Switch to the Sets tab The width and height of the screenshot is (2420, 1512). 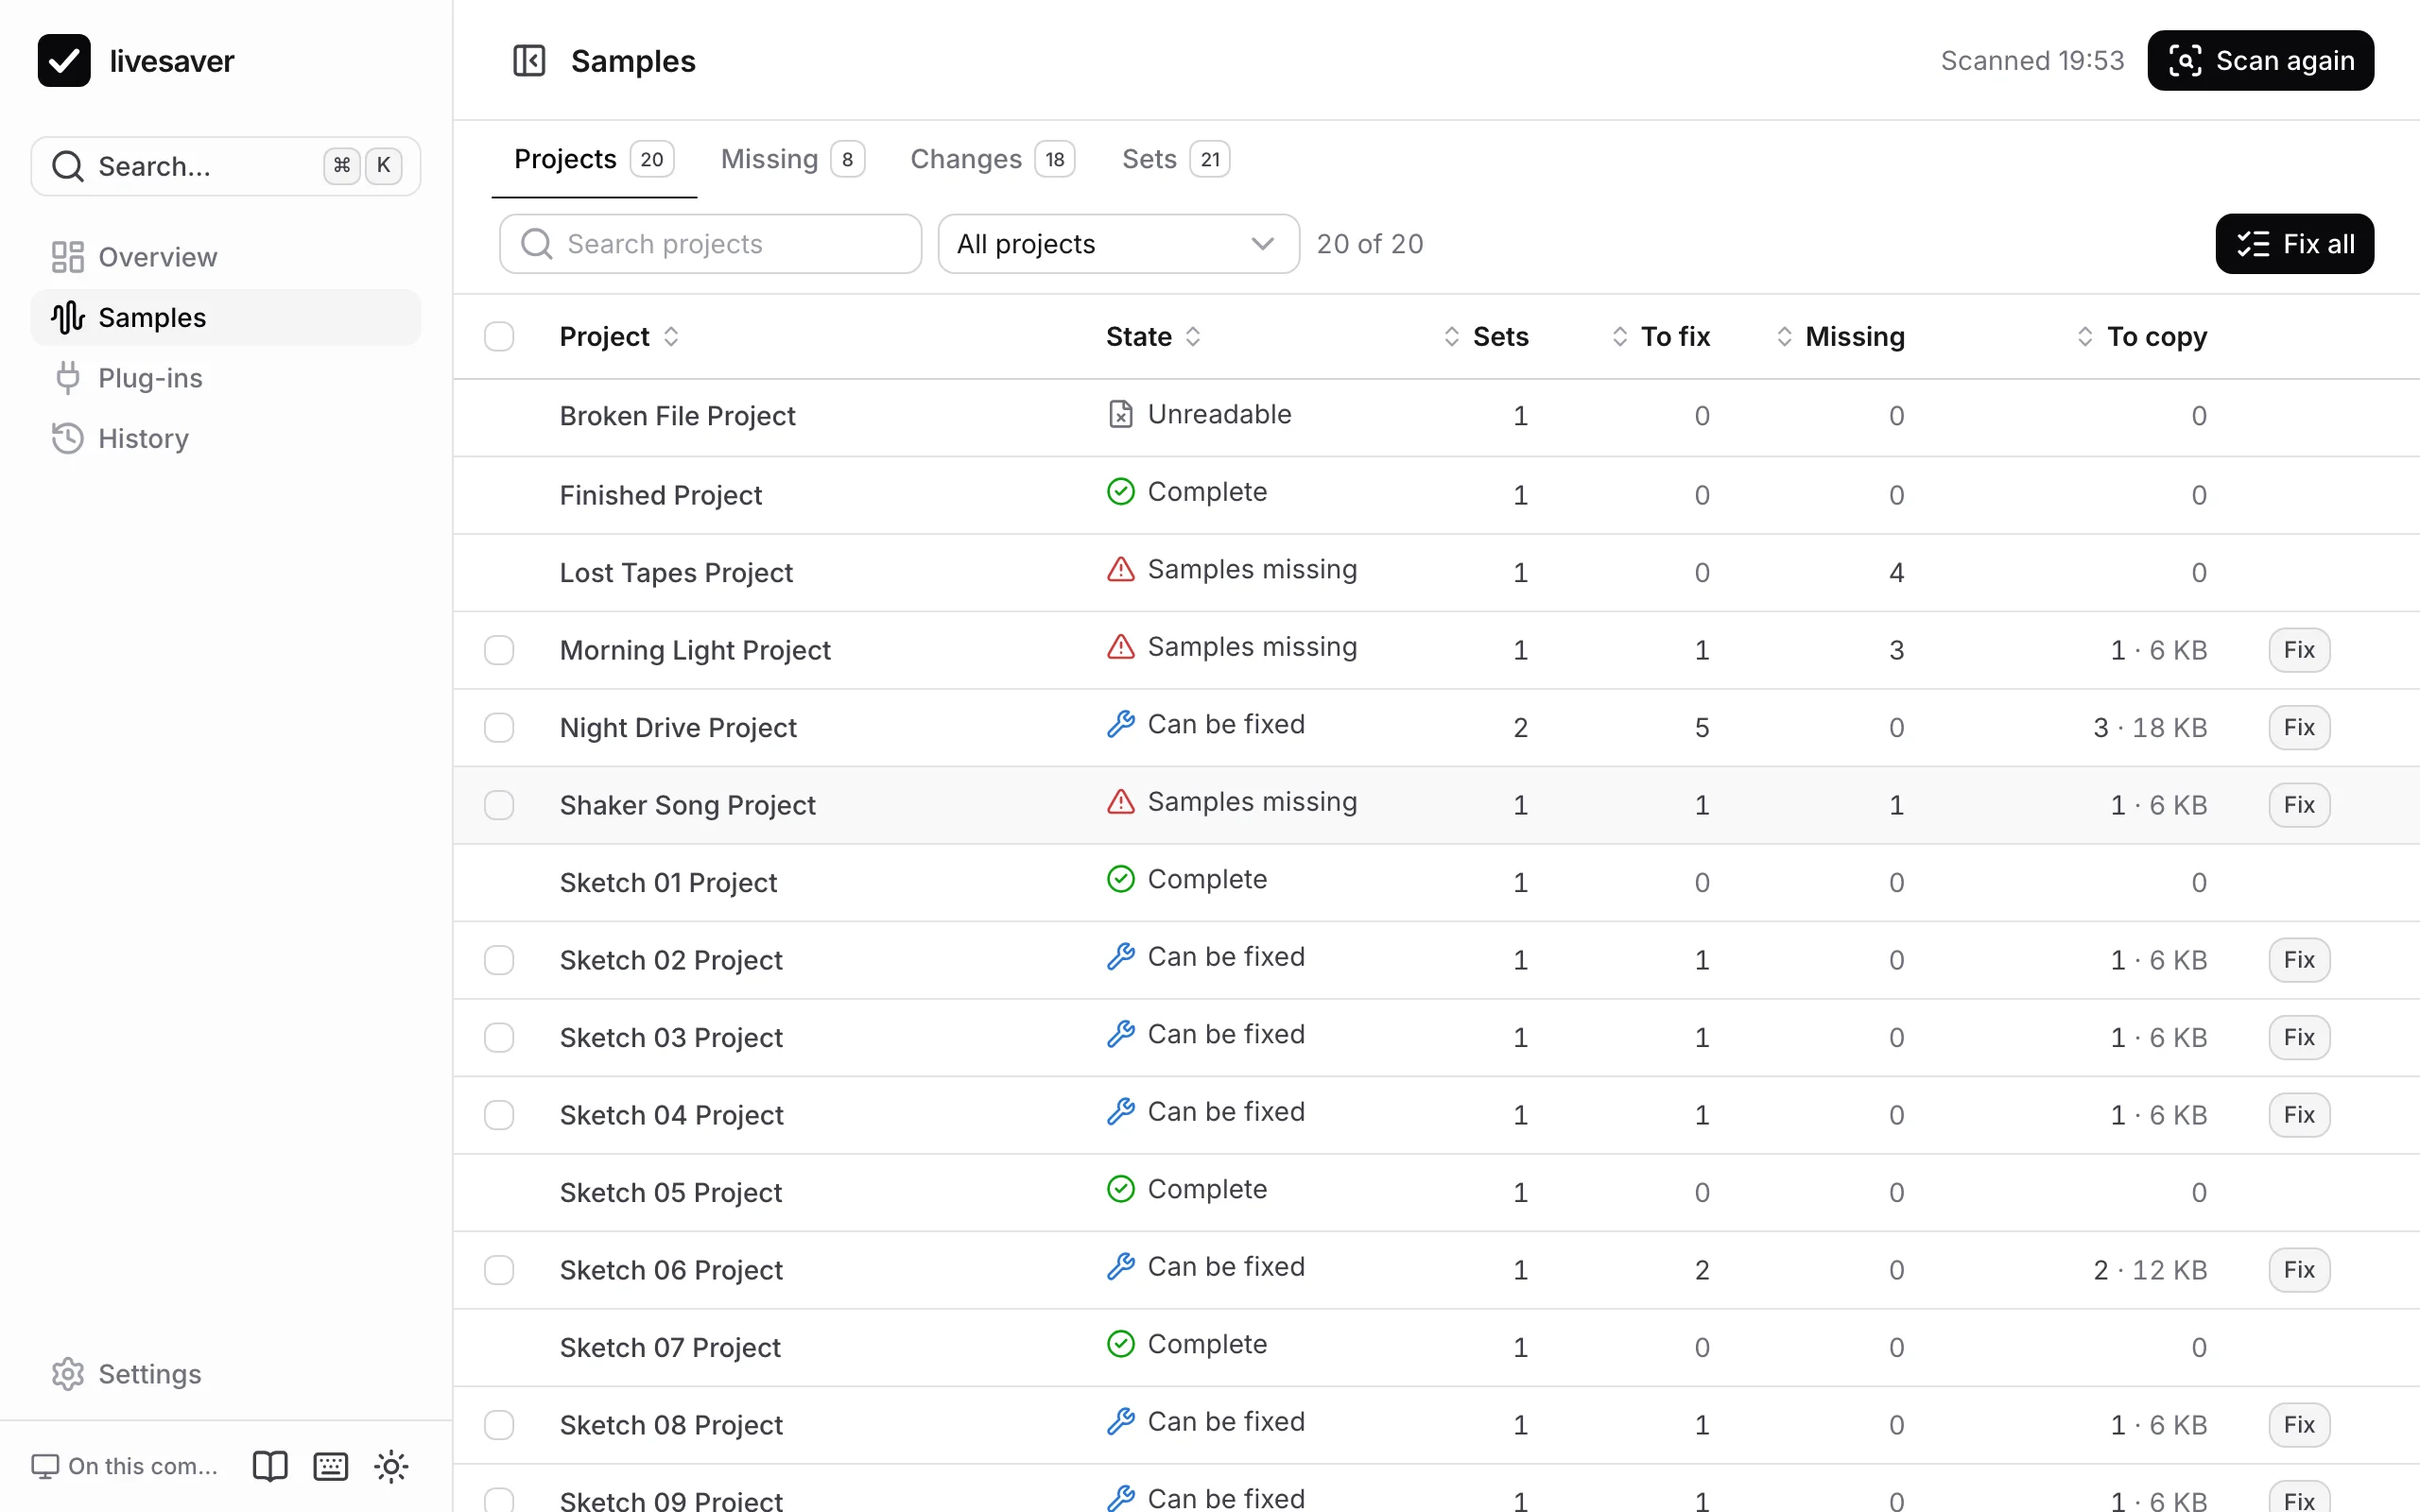[1176, 159]
